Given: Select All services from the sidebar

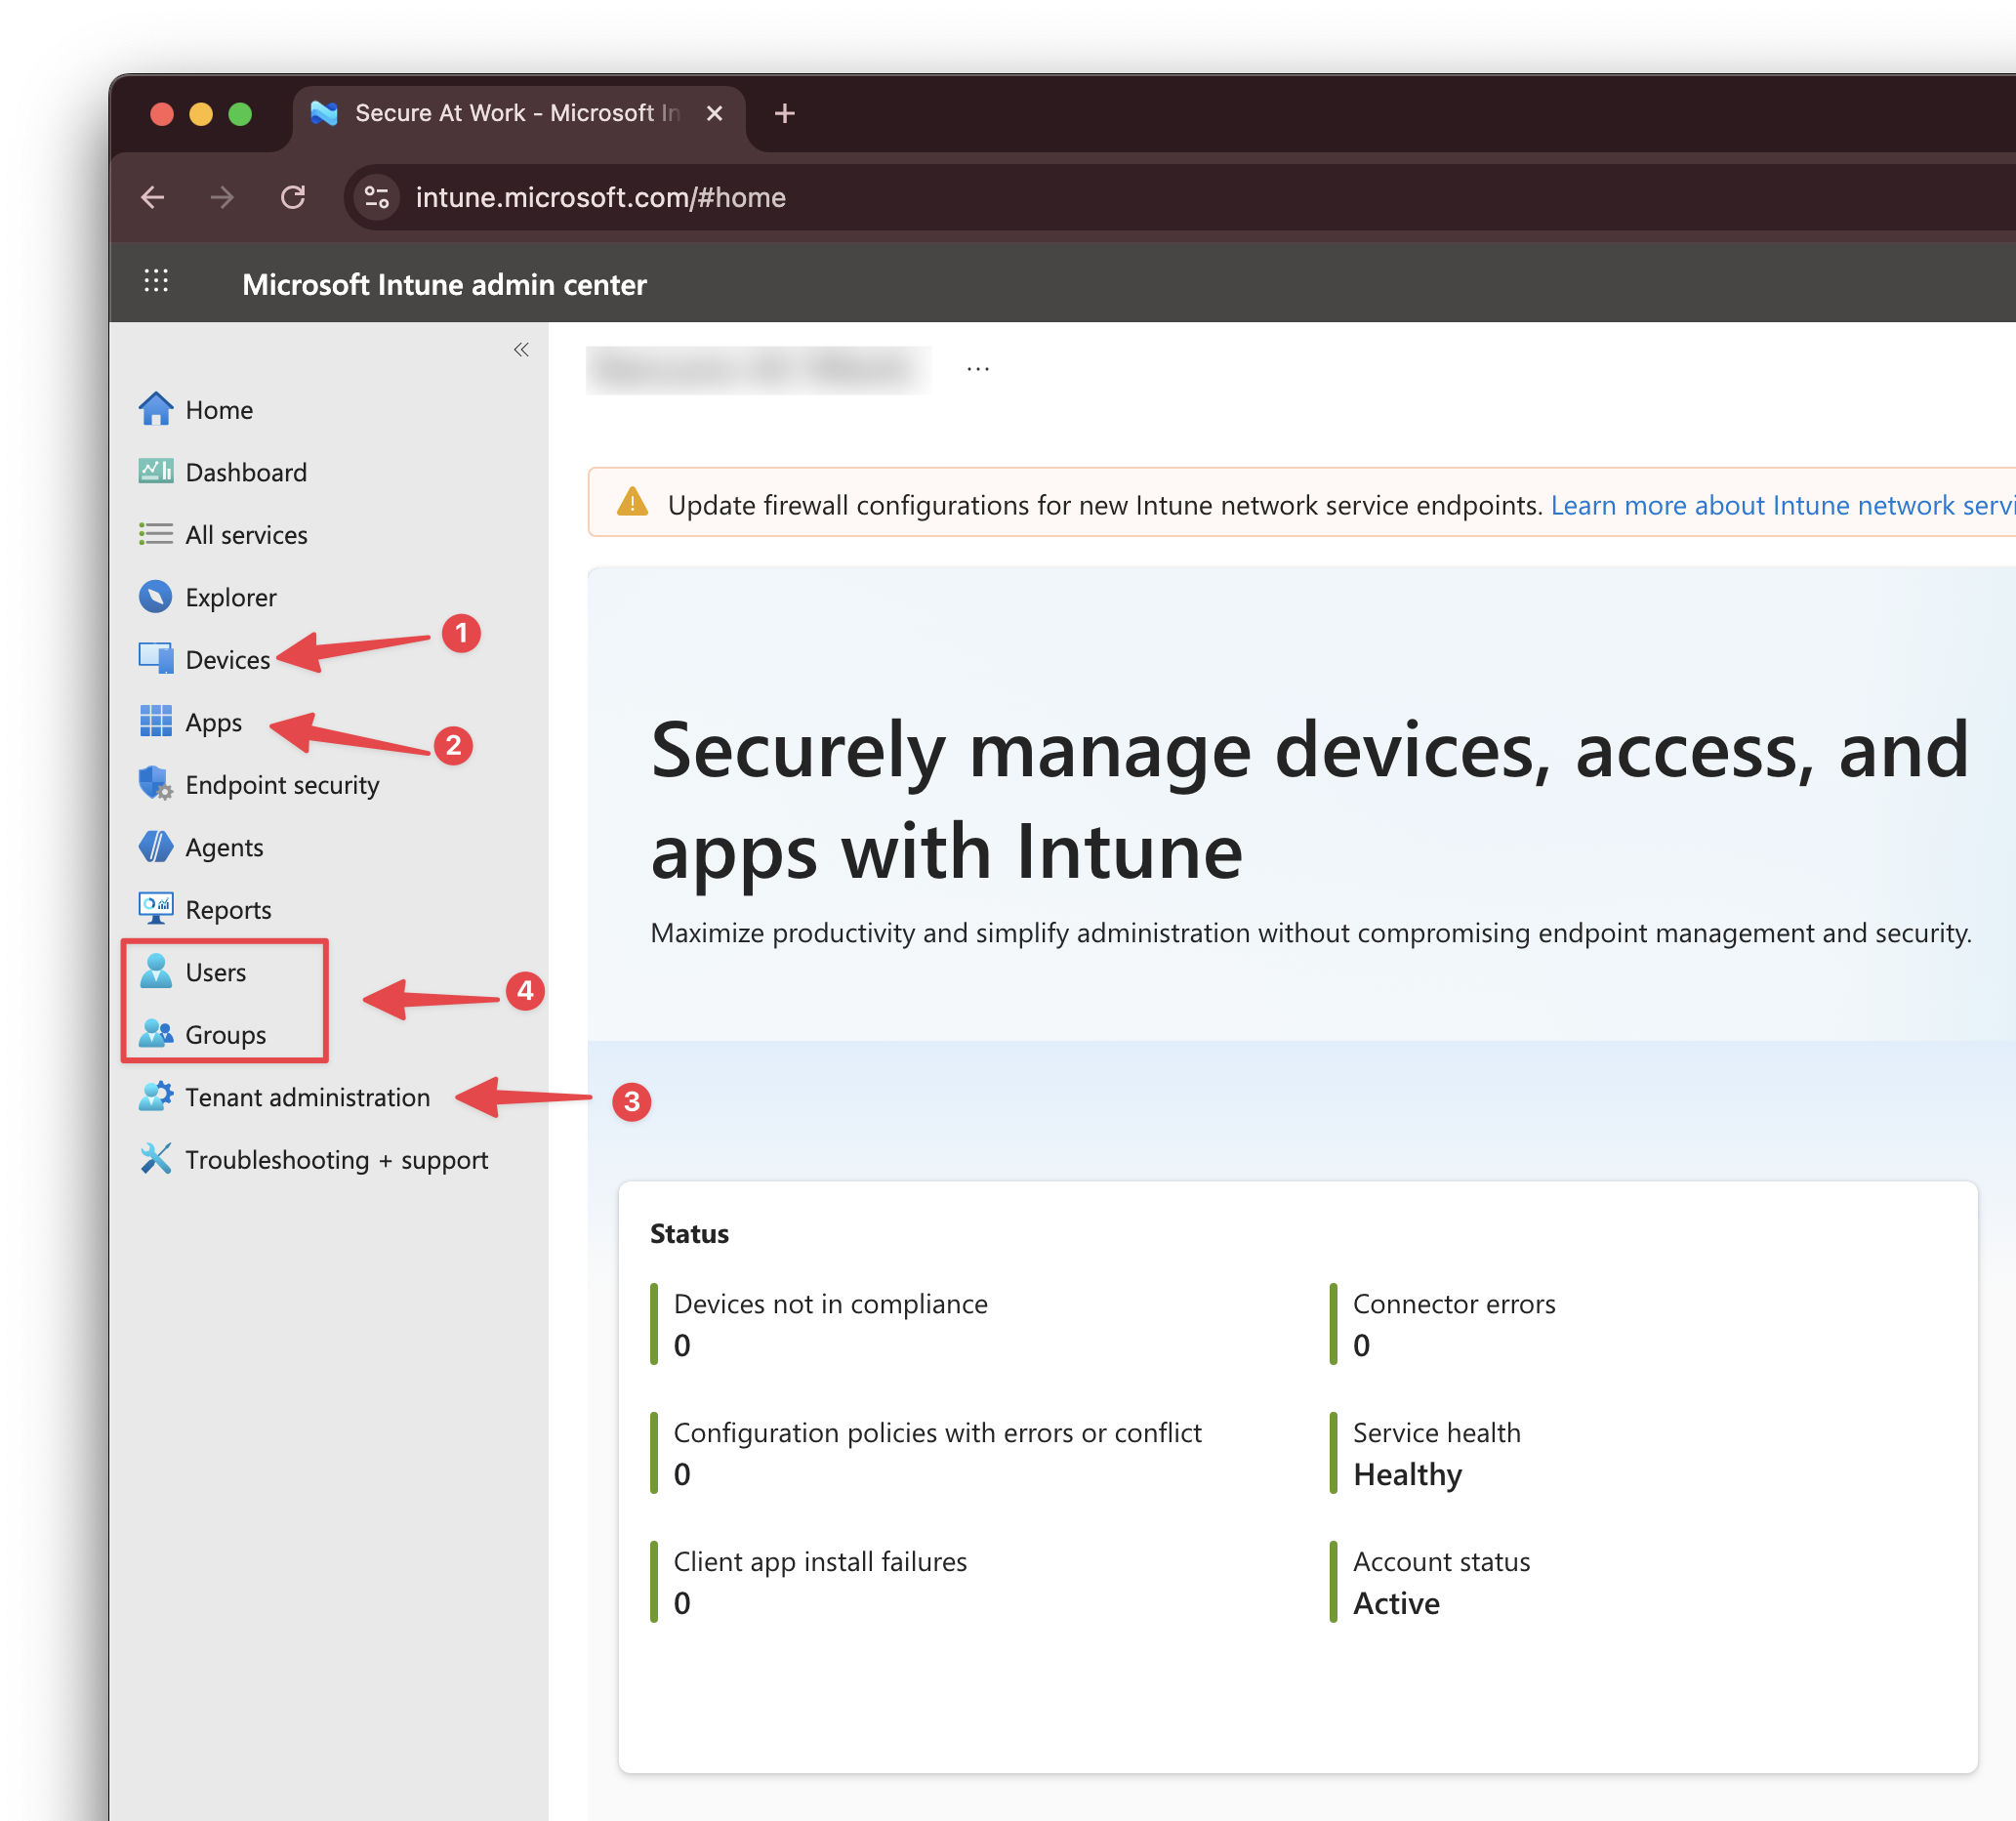Looking at the screenshot, I should 246,535.
